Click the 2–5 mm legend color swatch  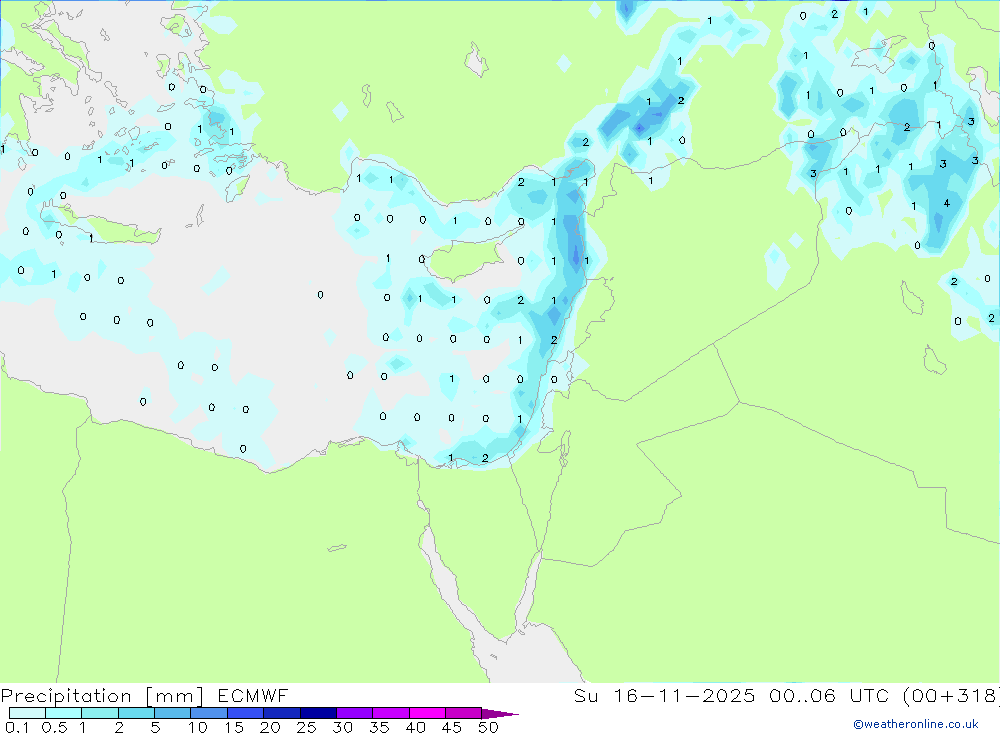coord(136,713)
